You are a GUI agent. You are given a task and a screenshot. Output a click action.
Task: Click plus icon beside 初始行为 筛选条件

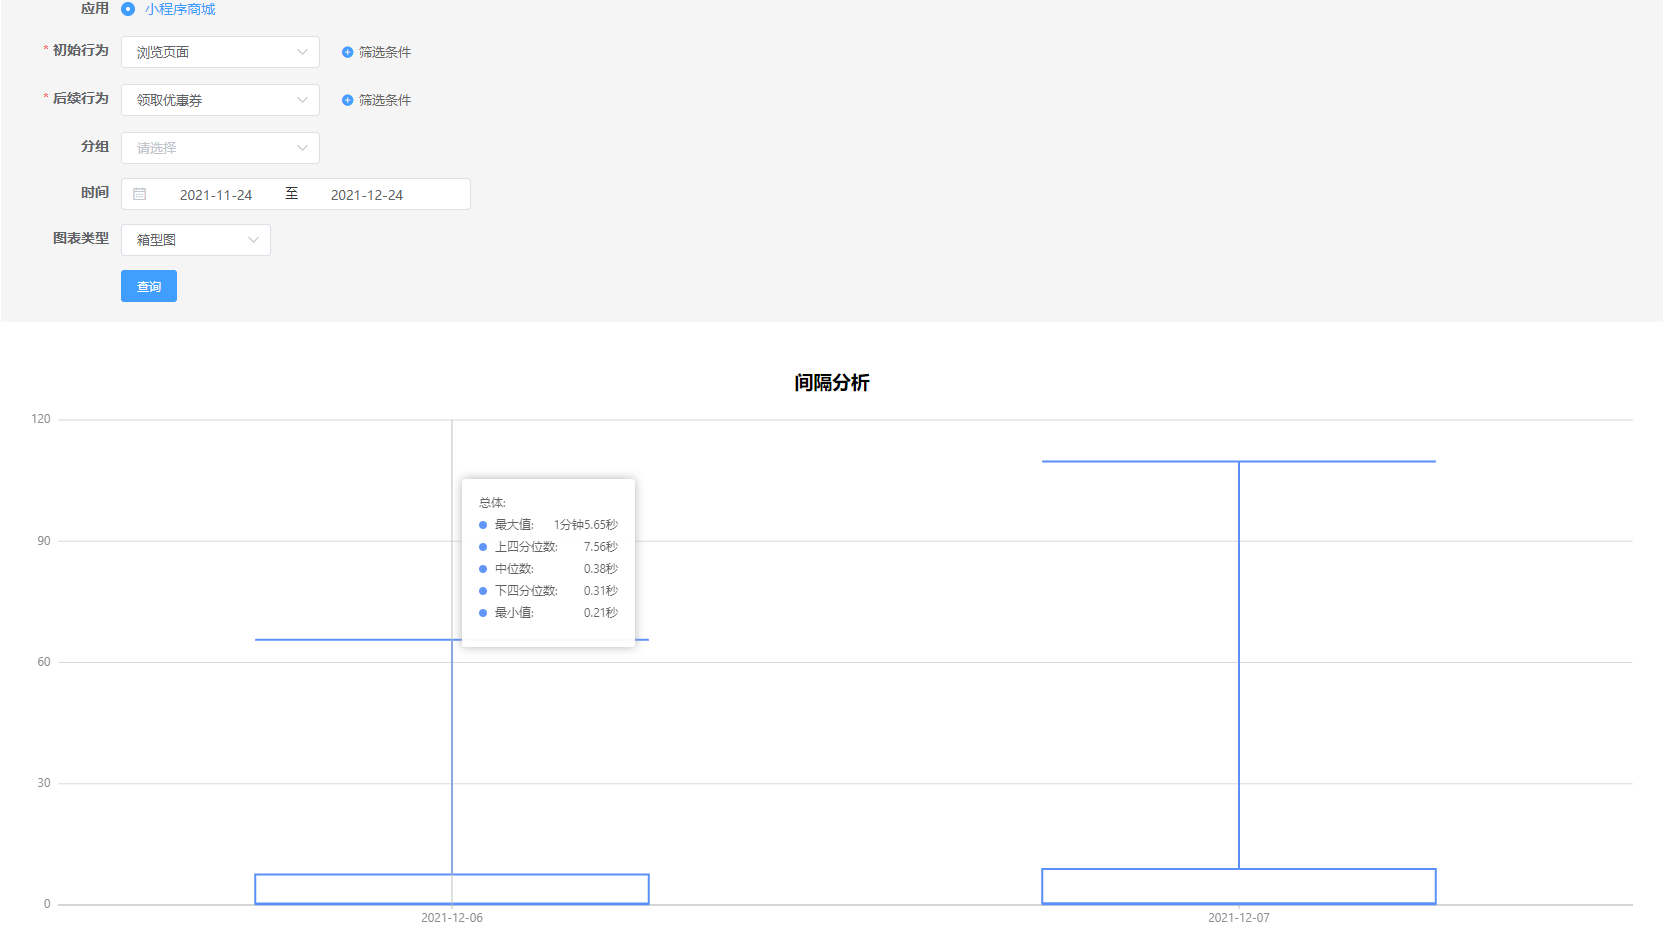click(347, 52)
